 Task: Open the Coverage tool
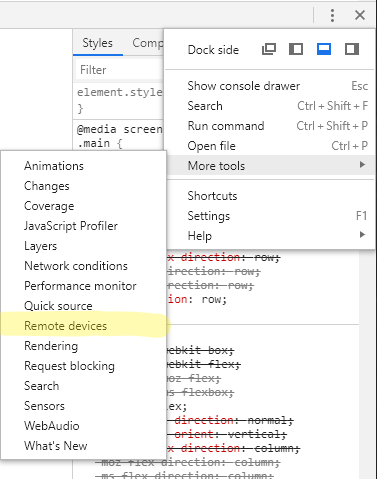83,206
